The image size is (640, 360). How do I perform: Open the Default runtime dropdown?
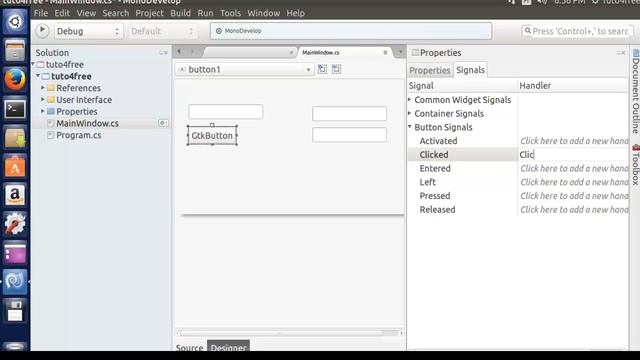click(162, 31)
